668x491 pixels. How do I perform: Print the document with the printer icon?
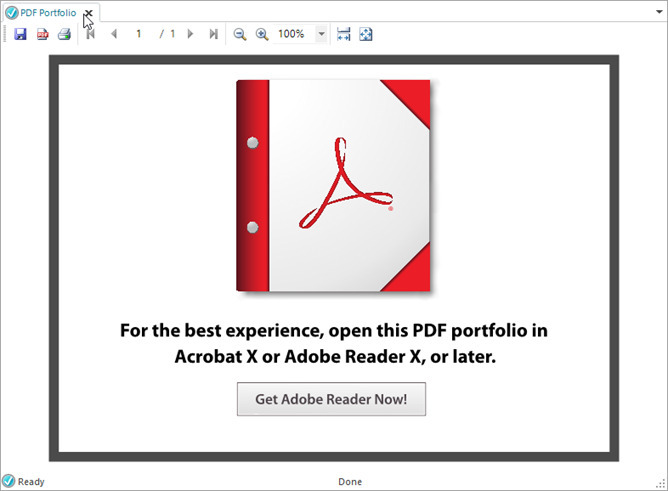coord(64,34)
